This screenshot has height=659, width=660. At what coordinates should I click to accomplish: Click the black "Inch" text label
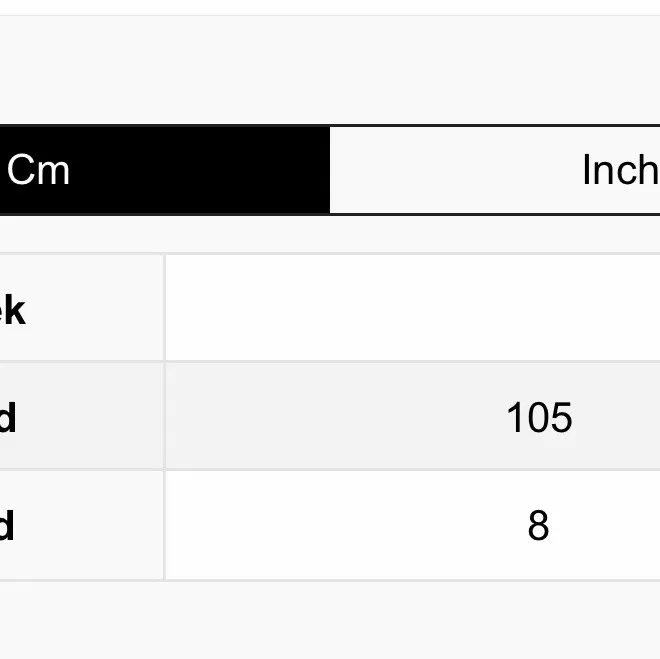point(619,171)
